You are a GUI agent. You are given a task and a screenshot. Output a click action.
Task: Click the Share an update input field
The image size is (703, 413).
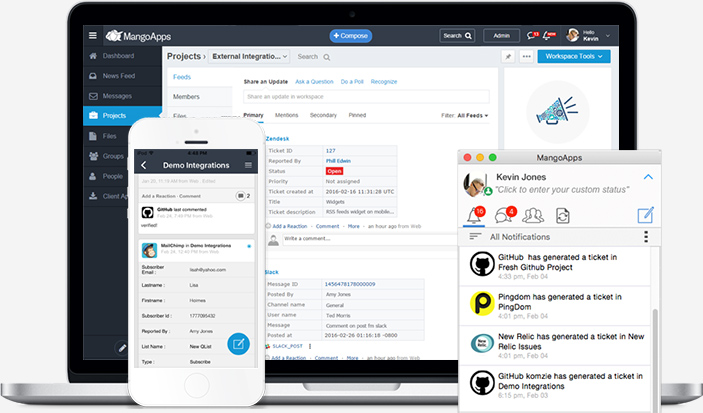pyautogui.click(x=366, y=96)
